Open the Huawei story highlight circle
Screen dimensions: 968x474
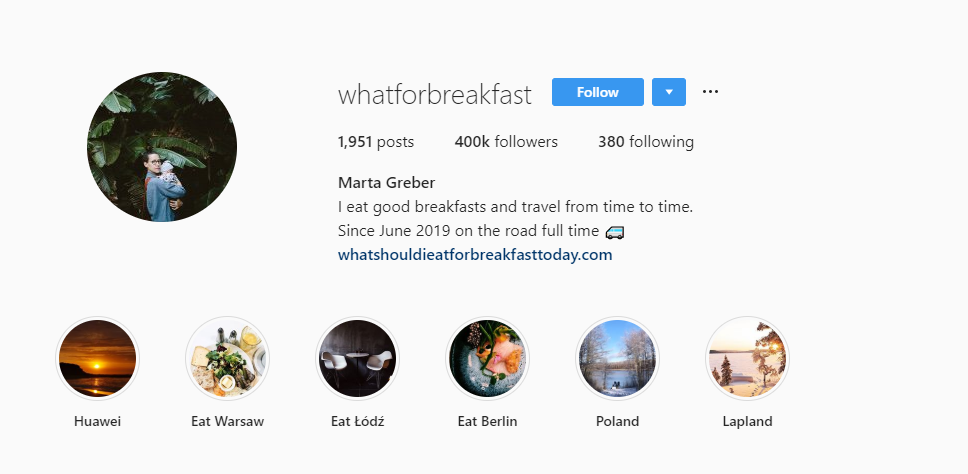pos(97,358)
